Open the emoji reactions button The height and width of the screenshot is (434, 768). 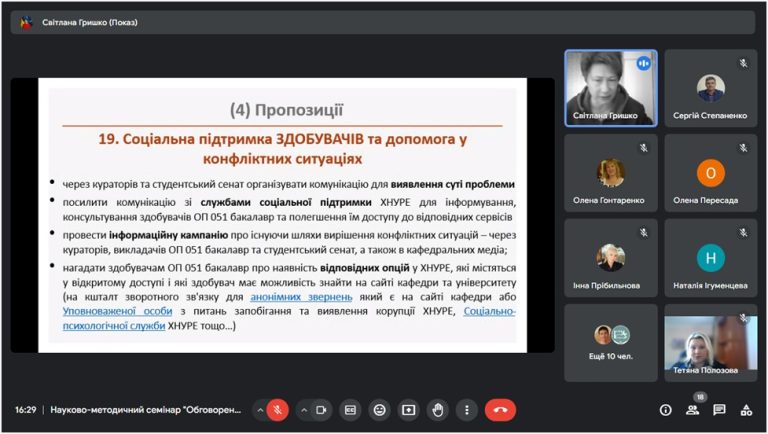point(380,410)
